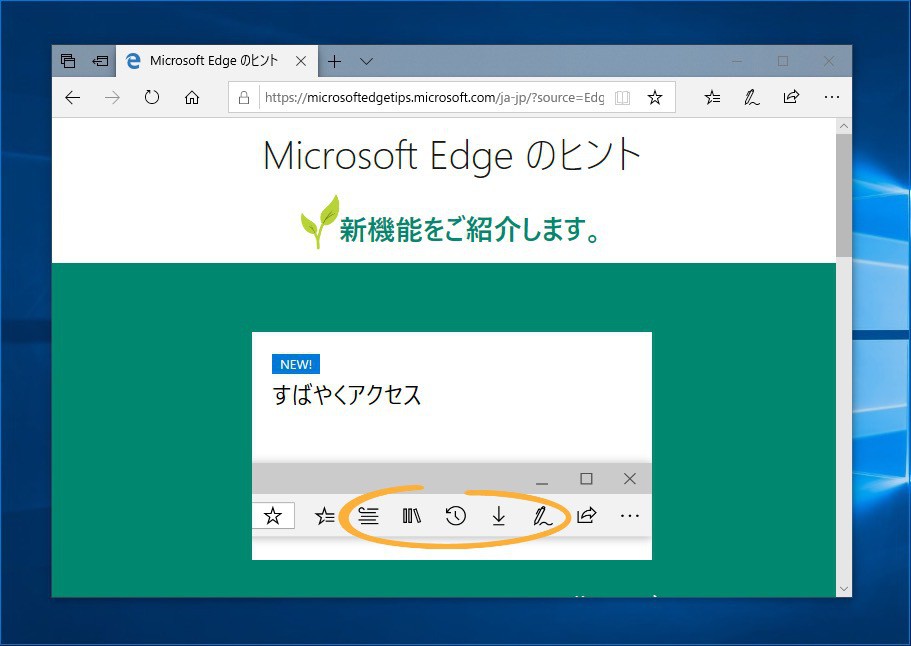Maximize the Edge window
Screen dimensions: 911x646
[x=783, y=61]
